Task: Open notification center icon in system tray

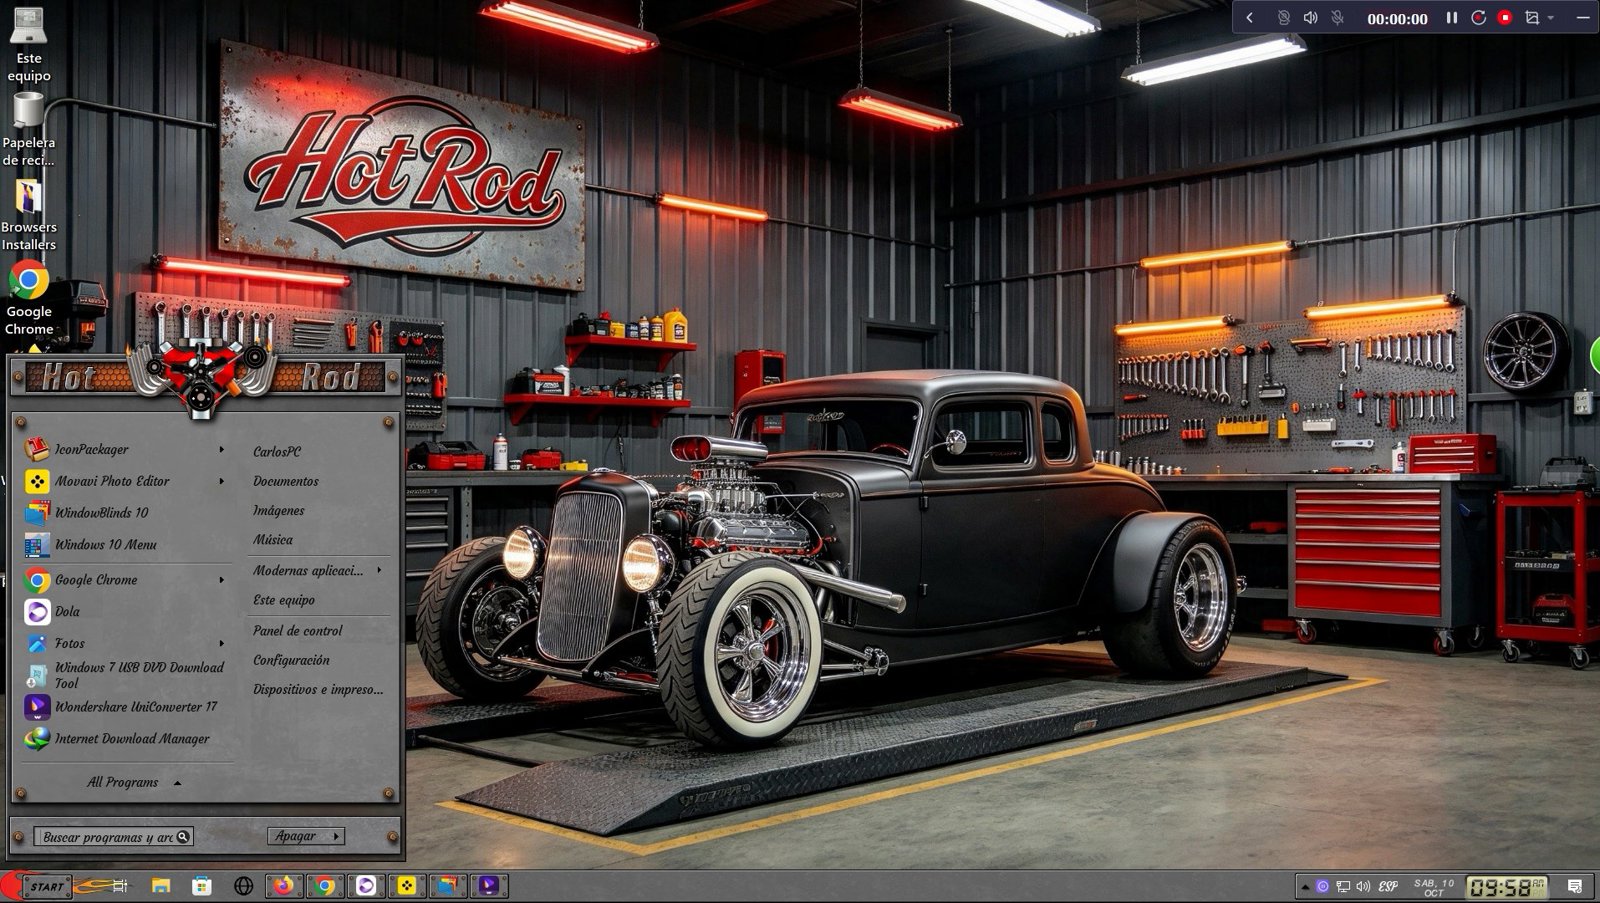Action: pyautogui.click(x=1575, y=886)
